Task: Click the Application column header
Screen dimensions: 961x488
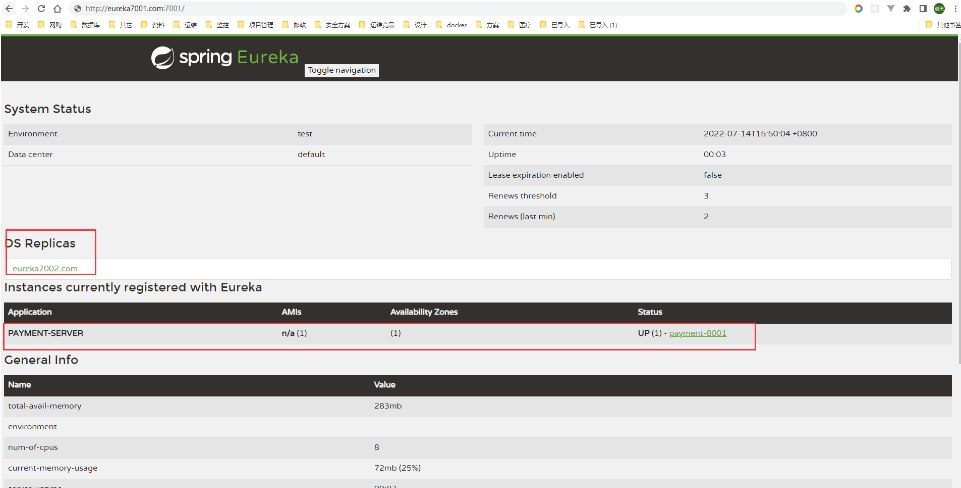Action: click(30, 312)
